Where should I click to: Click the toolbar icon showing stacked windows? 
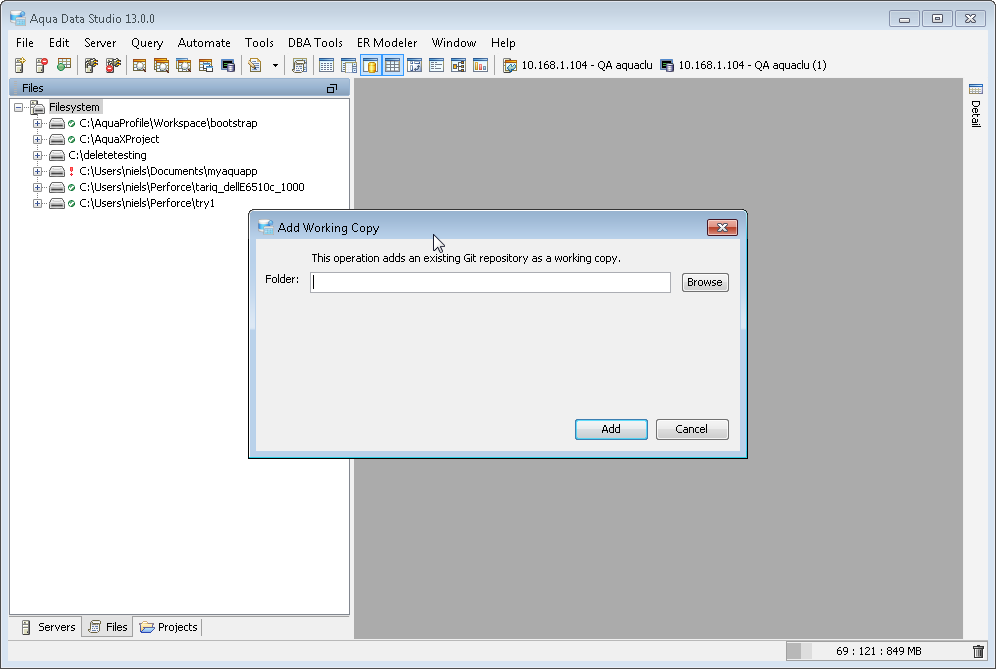[x=206, y=65]
